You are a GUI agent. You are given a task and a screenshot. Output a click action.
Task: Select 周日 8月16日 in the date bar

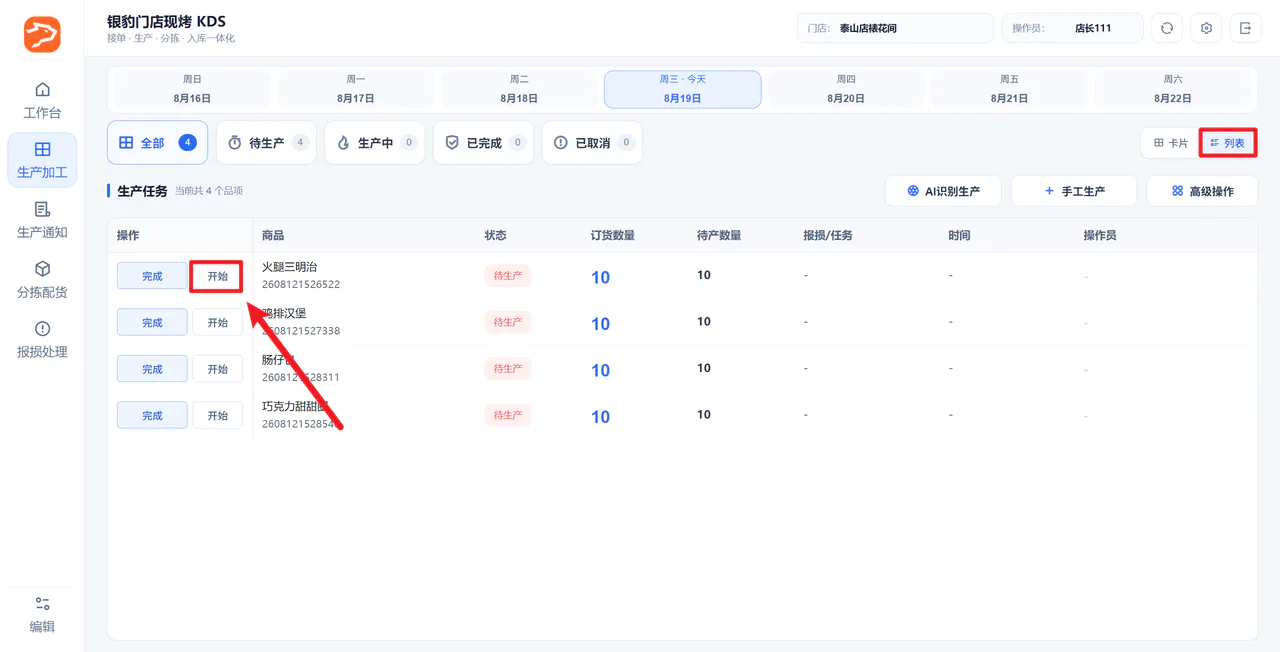[x=192, y=89]
